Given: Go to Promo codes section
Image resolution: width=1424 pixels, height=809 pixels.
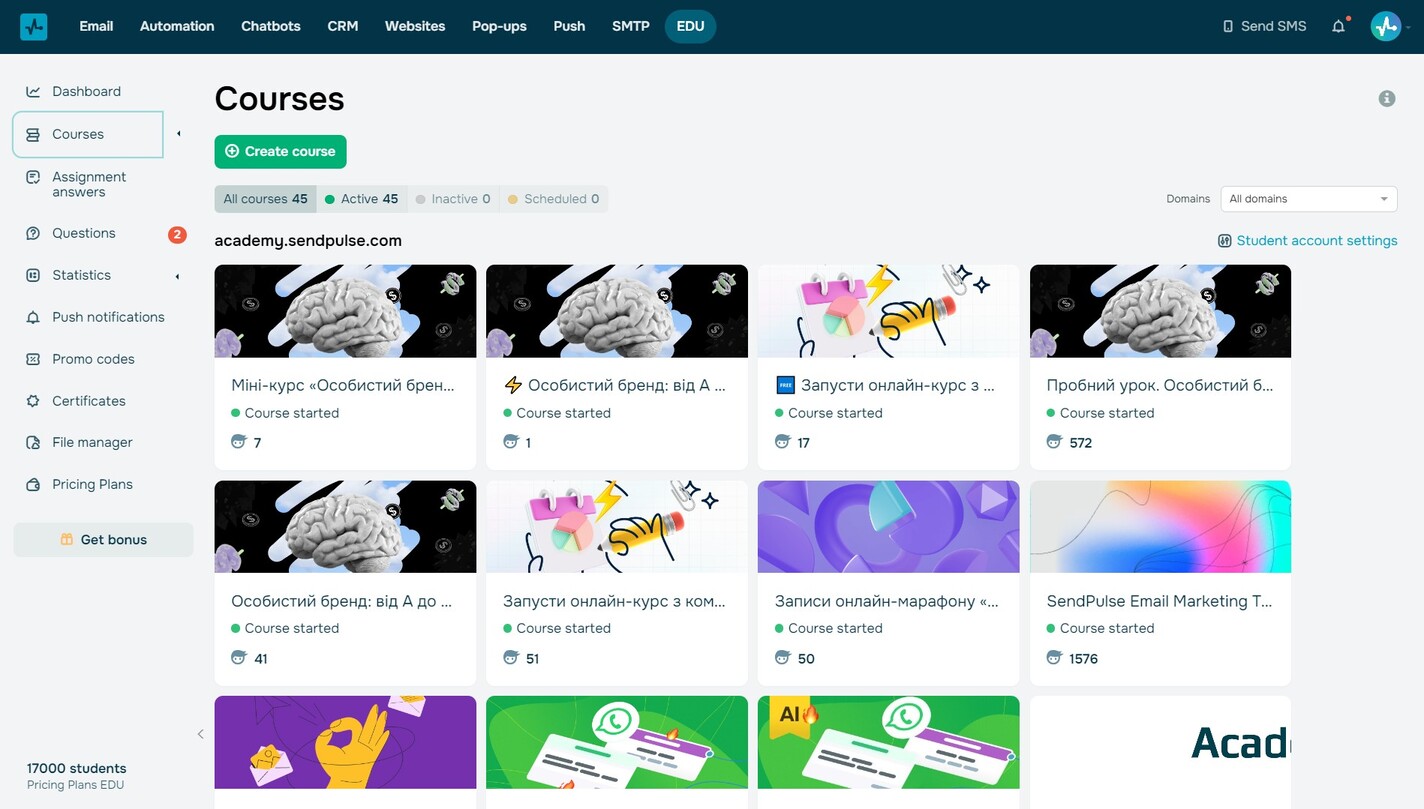Looking at the screenshot, I should 93,359.
